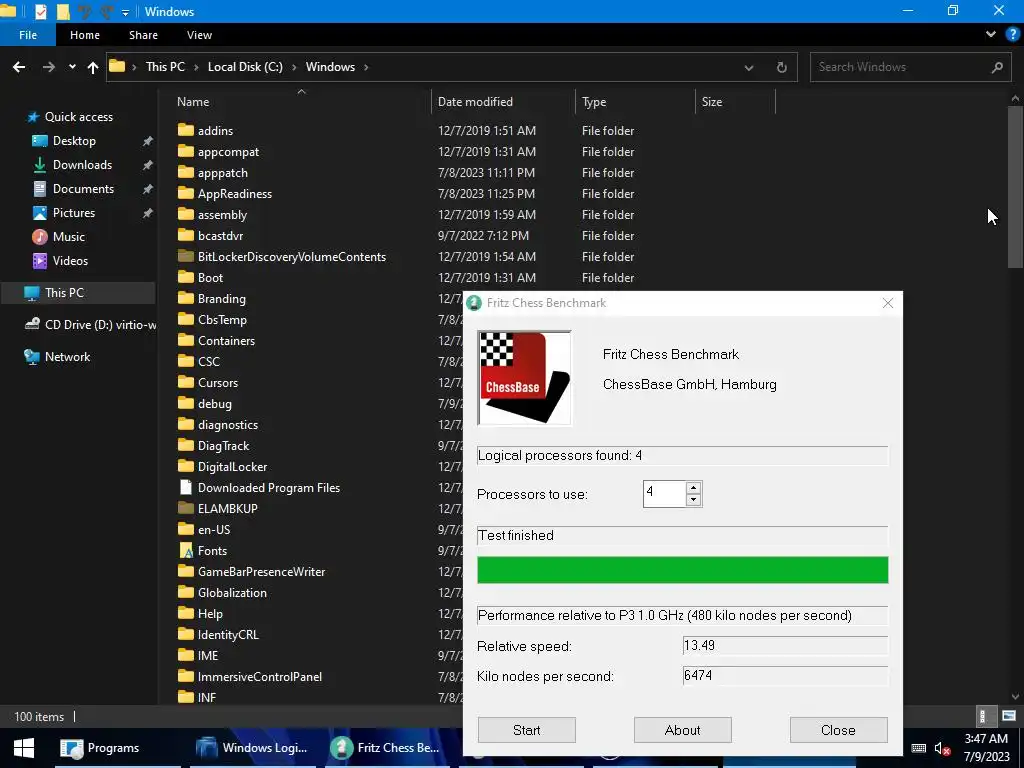The width and height of the screenshot is (1024, 768).
Task: Select the appcompat folder icon
Action: point(186,152)
